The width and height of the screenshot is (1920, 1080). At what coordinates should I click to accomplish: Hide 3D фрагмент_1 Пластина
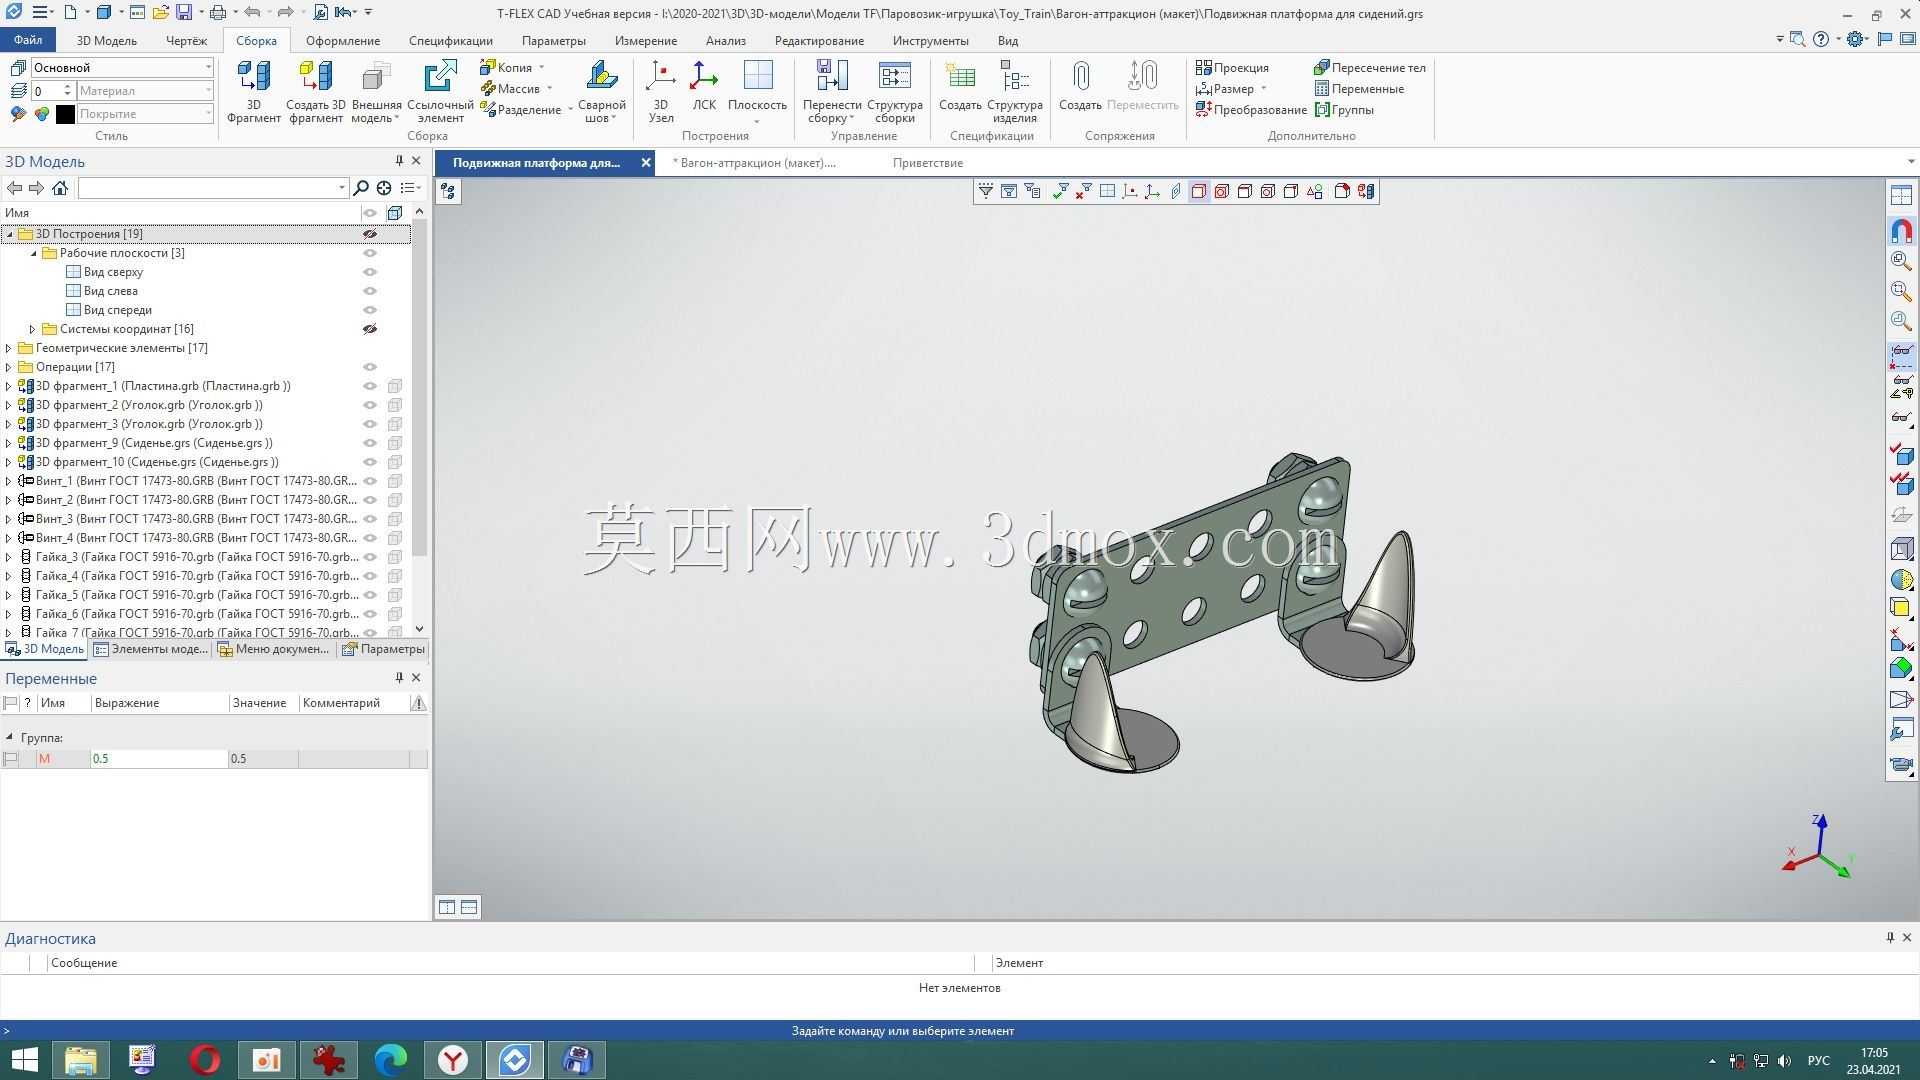[370, 386]
